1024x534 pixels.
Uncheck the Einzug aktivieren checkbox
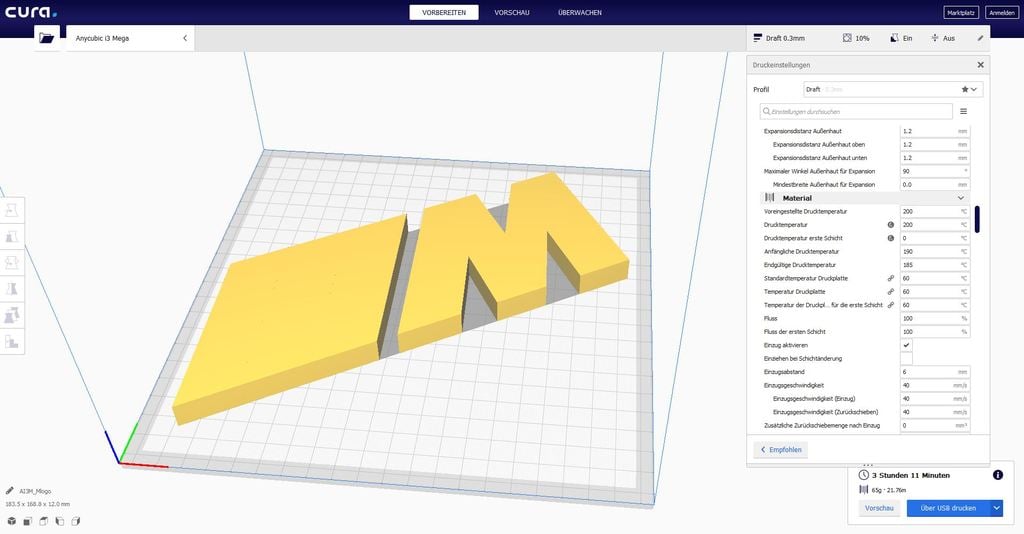[x=906, y=345]
